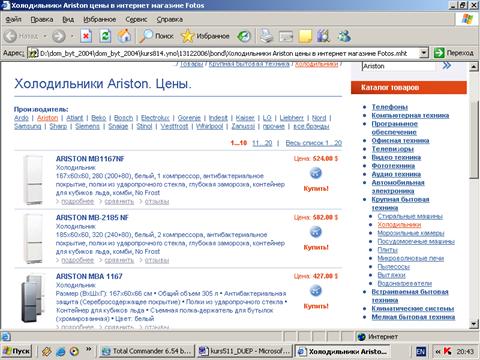Open the Search (Поиск) toolbar button
Screen dimensions: 480x360
coord(157,36)
